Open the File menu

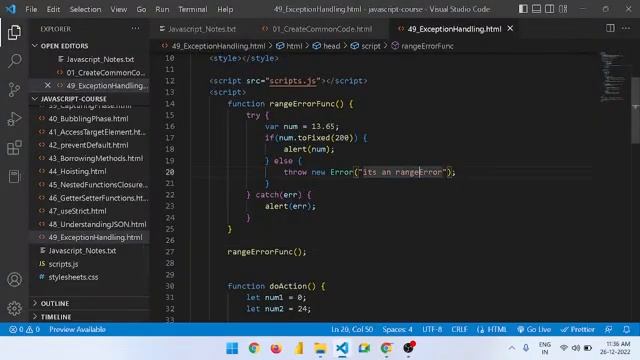[31, 9]
